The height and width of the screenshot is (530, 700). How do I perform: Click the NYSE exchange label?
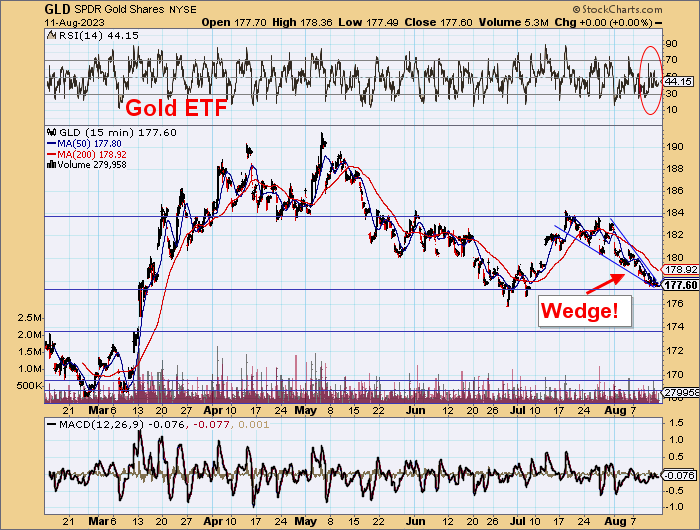(x=183, y=10)
